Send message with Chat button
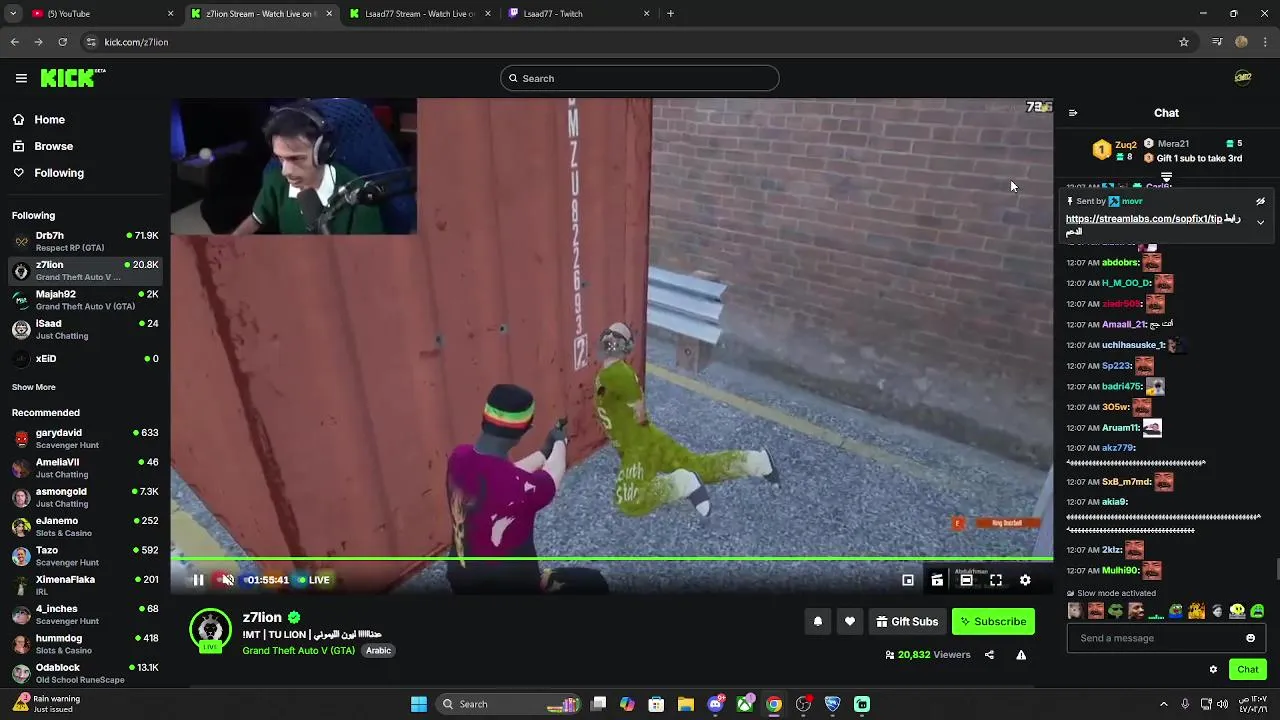 click(1248, 669)
